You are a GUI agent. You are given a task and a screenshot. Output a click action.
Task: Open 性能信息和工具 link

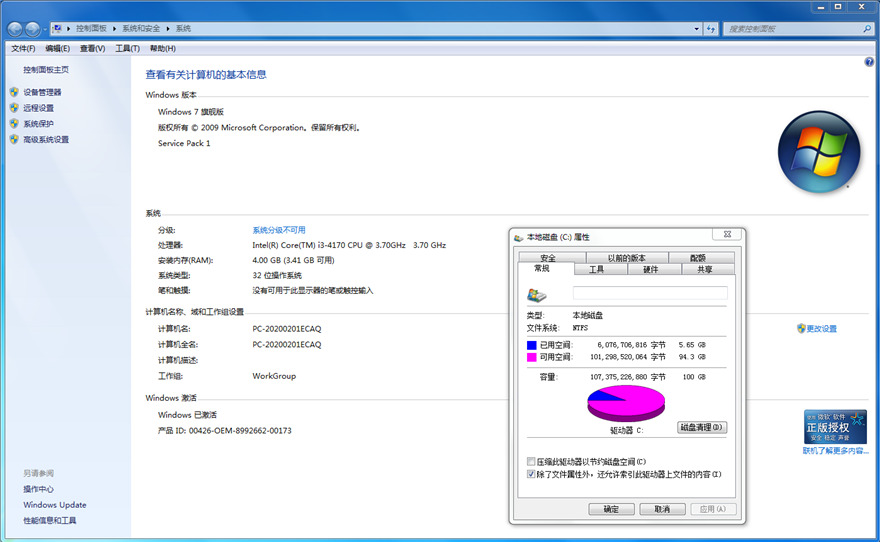[50, 520]
